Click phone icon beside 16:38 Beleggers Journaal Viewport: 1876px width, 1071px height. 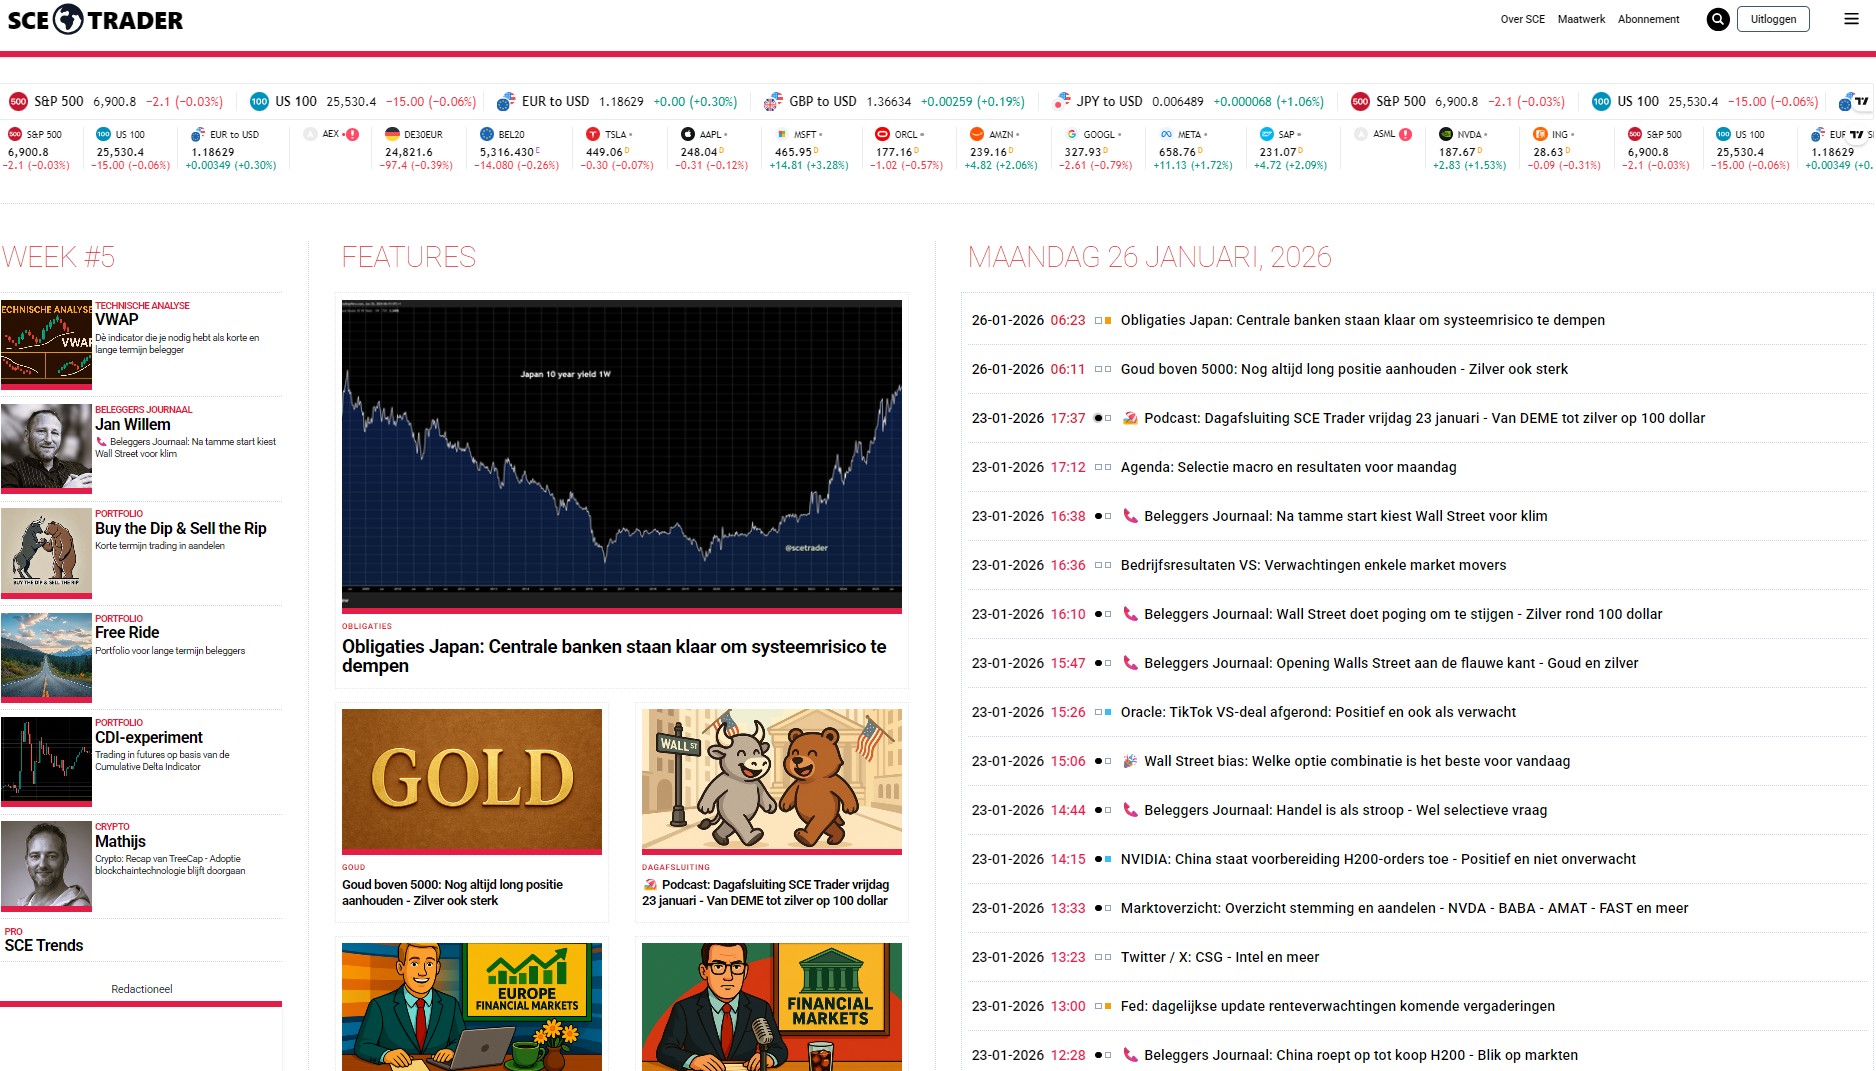click(1130, 516)
